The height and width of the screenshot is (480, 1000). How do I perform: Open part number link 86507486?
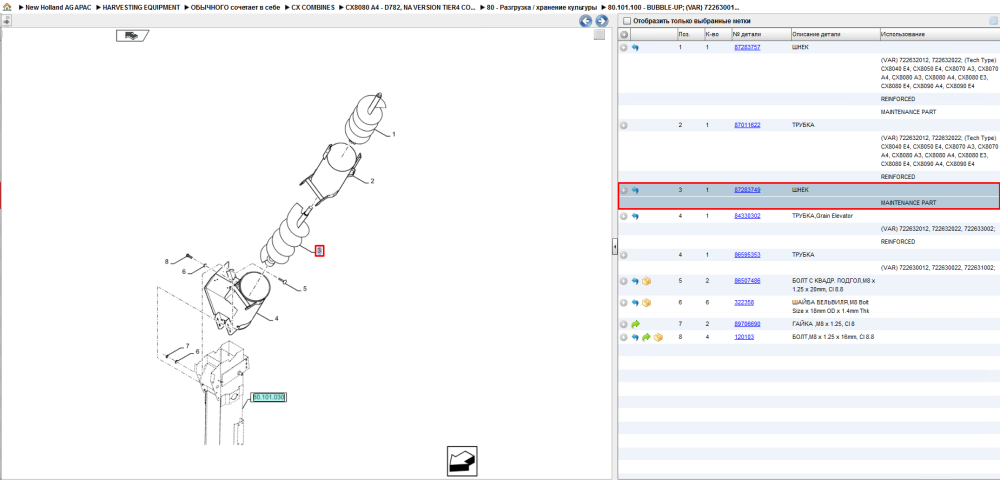tap(747, 281)
